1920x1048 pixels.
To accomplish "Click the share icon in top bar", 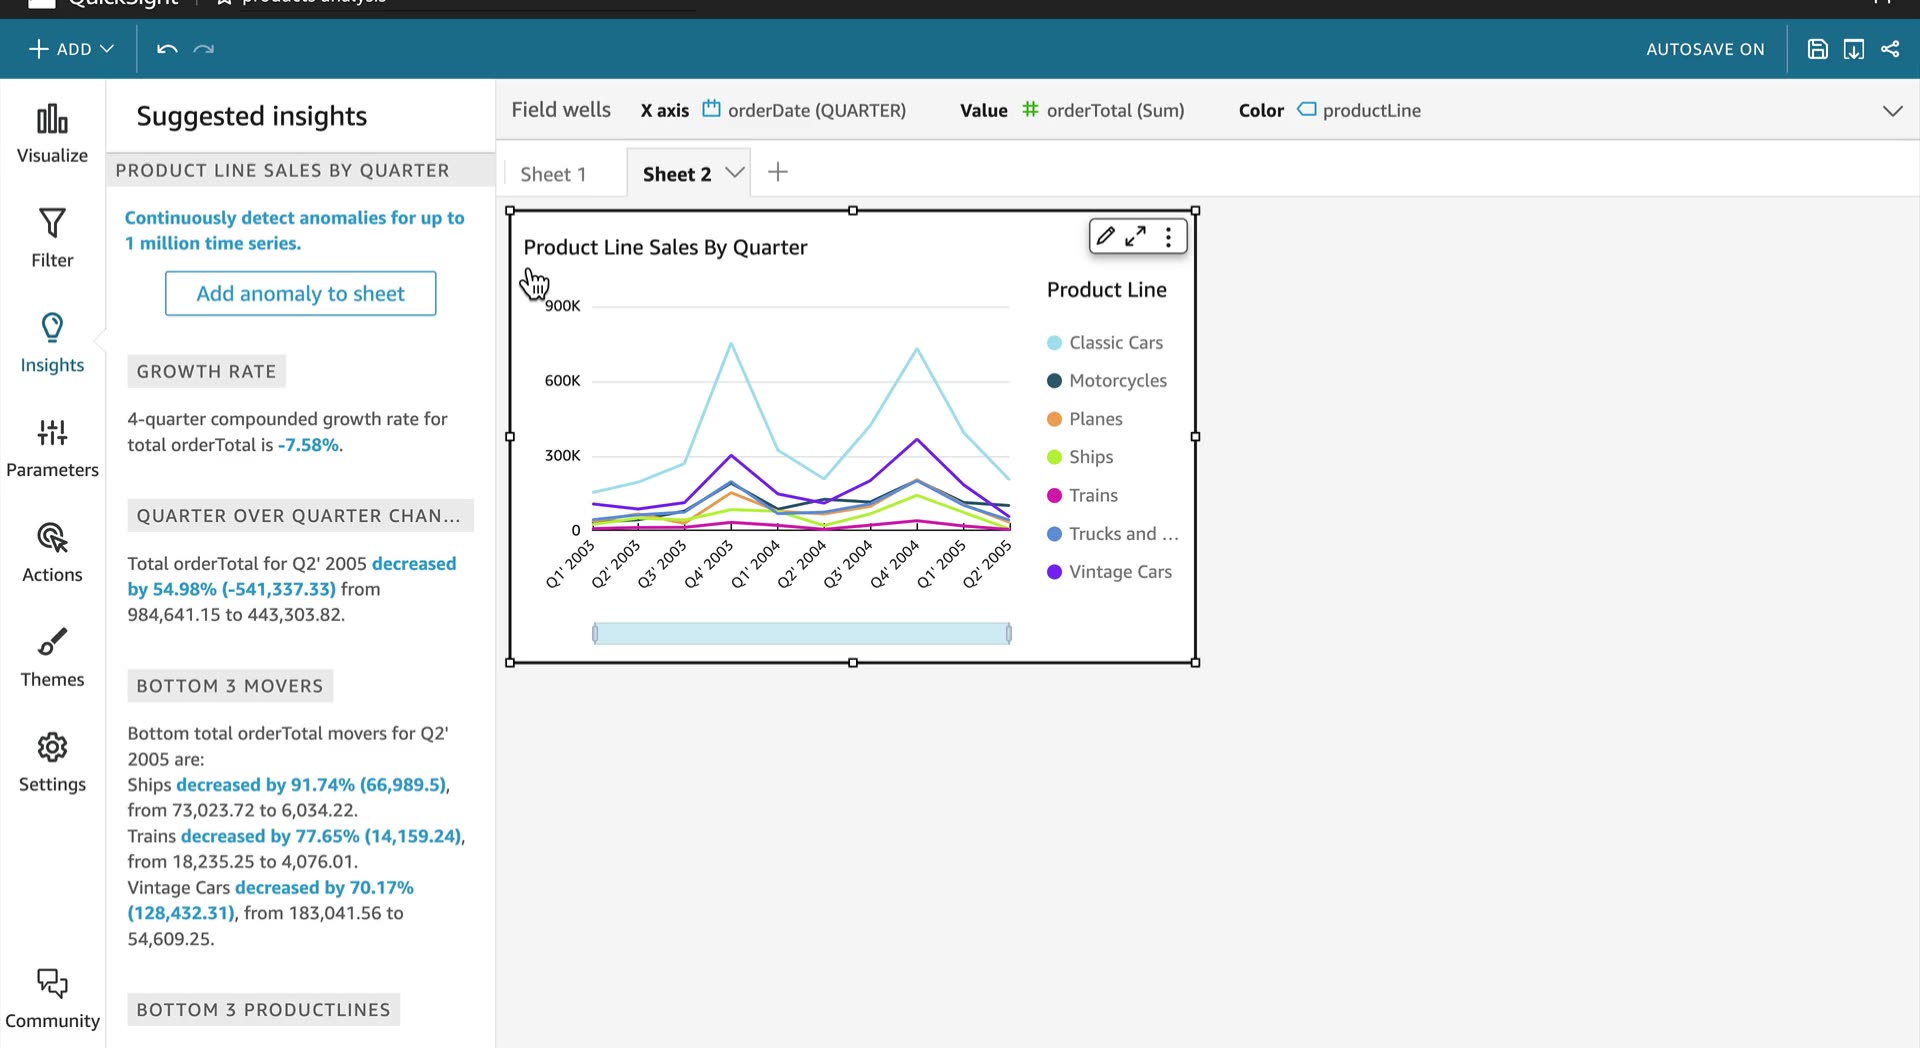I will pyautogui.click(x=1890, y=49).
